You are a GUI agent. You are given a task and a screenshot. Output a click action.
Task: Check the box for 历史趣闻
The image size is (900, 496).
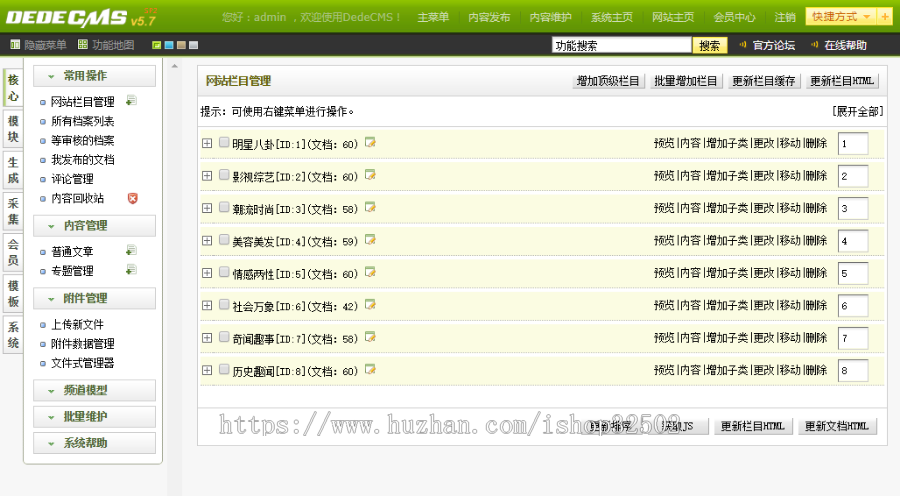[224, 369]
